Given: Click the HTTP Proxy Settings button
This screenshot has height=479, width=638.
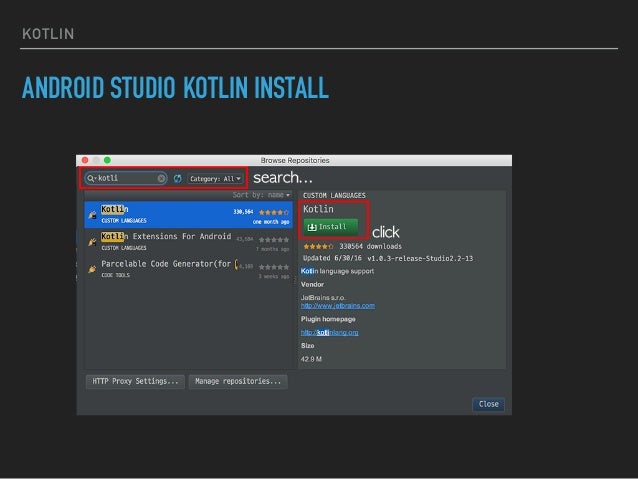Looking at the screenshot, I should (x=136, y=381).
